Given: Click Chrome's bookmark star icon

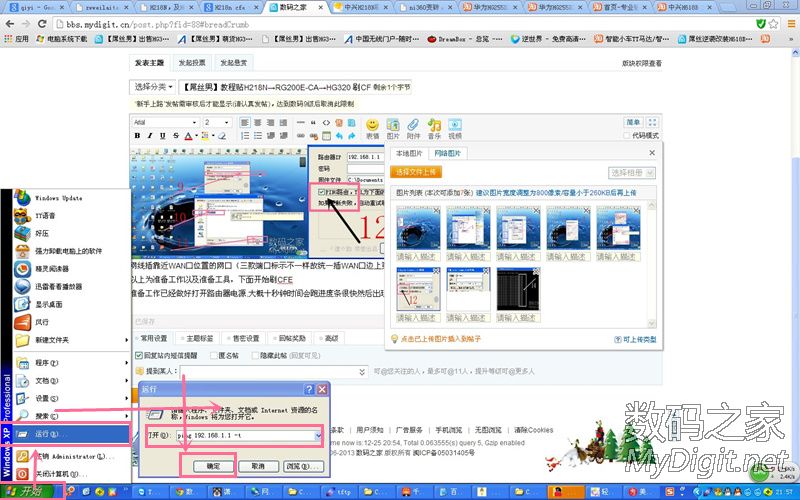Looking at the screenshot, I should (x=773, y=24).
